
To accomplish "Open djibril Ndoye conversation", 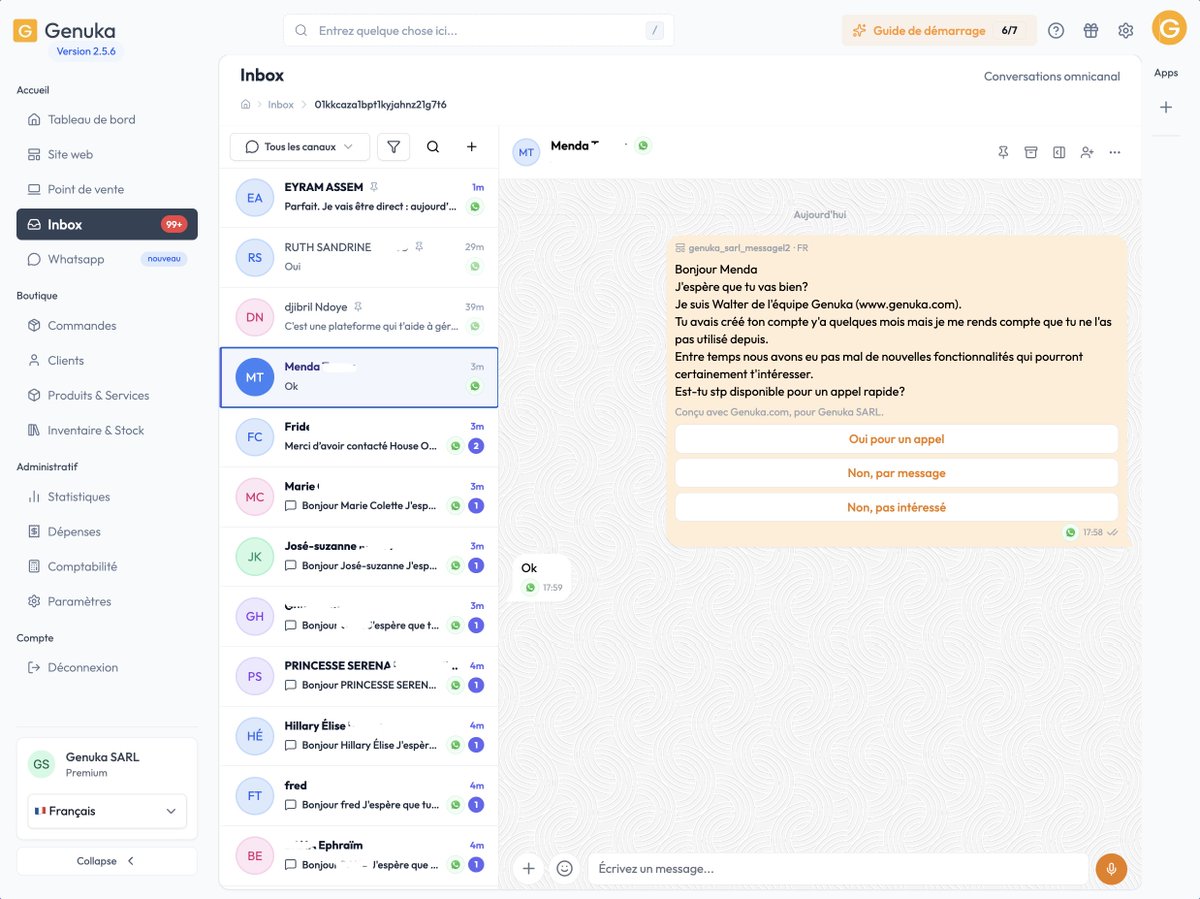I will (359, 317).
